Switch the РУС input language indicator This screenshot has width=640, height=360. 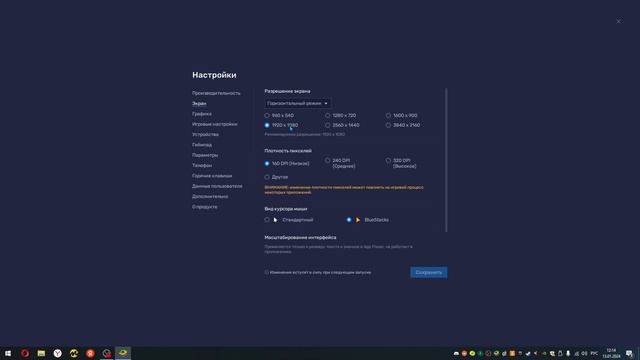594,353
